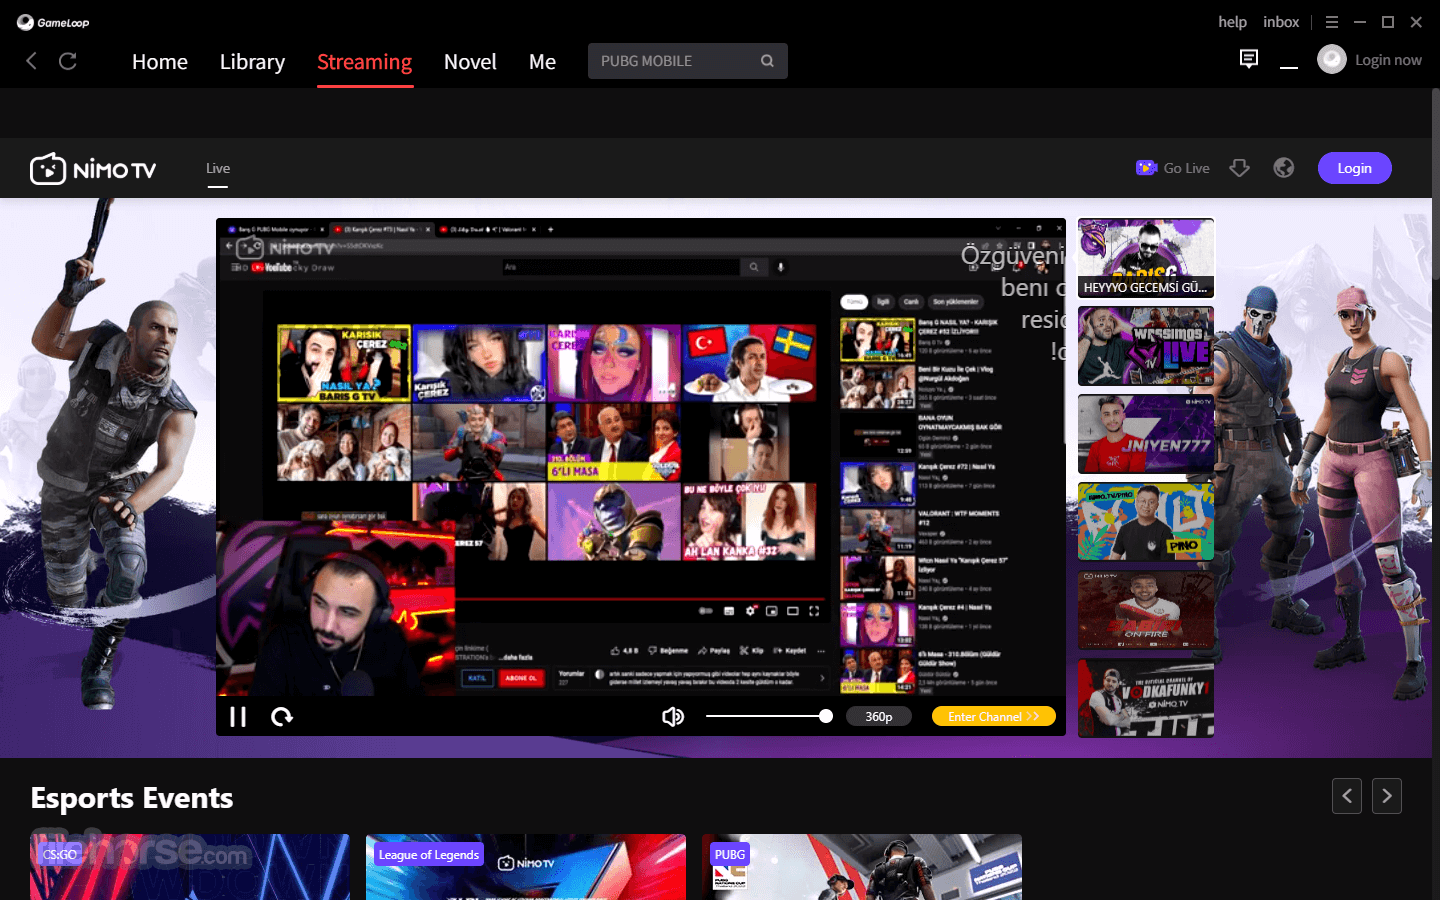The image size is (1440, 900).
Task: Reload the stream with refresh icon
Action: (282, 716)
